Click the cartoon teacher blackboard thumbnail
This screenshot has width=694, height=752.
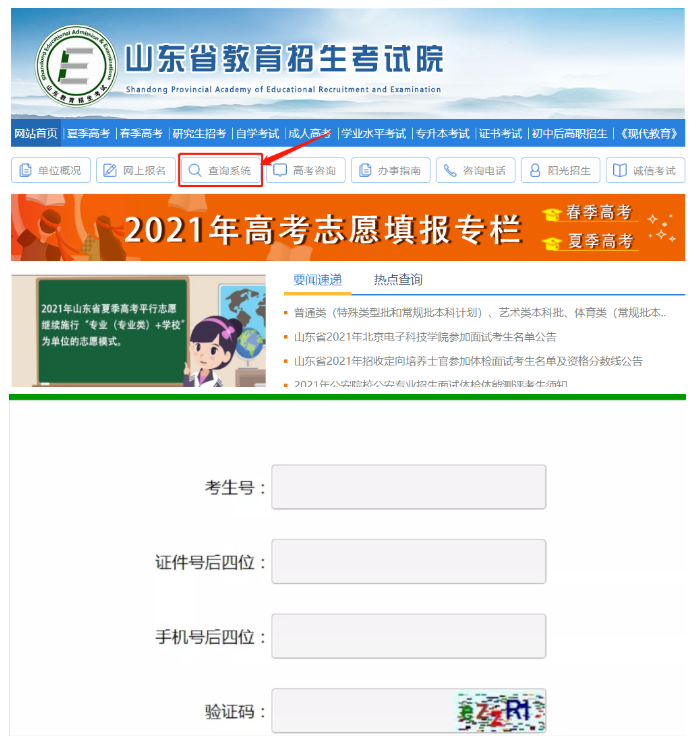click(x=139, y=330)
